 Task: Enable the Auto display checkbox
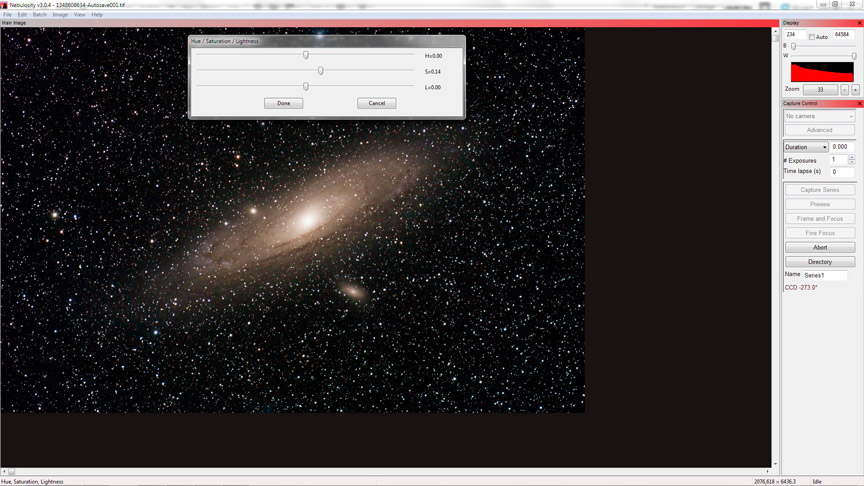tap(812, 37)
